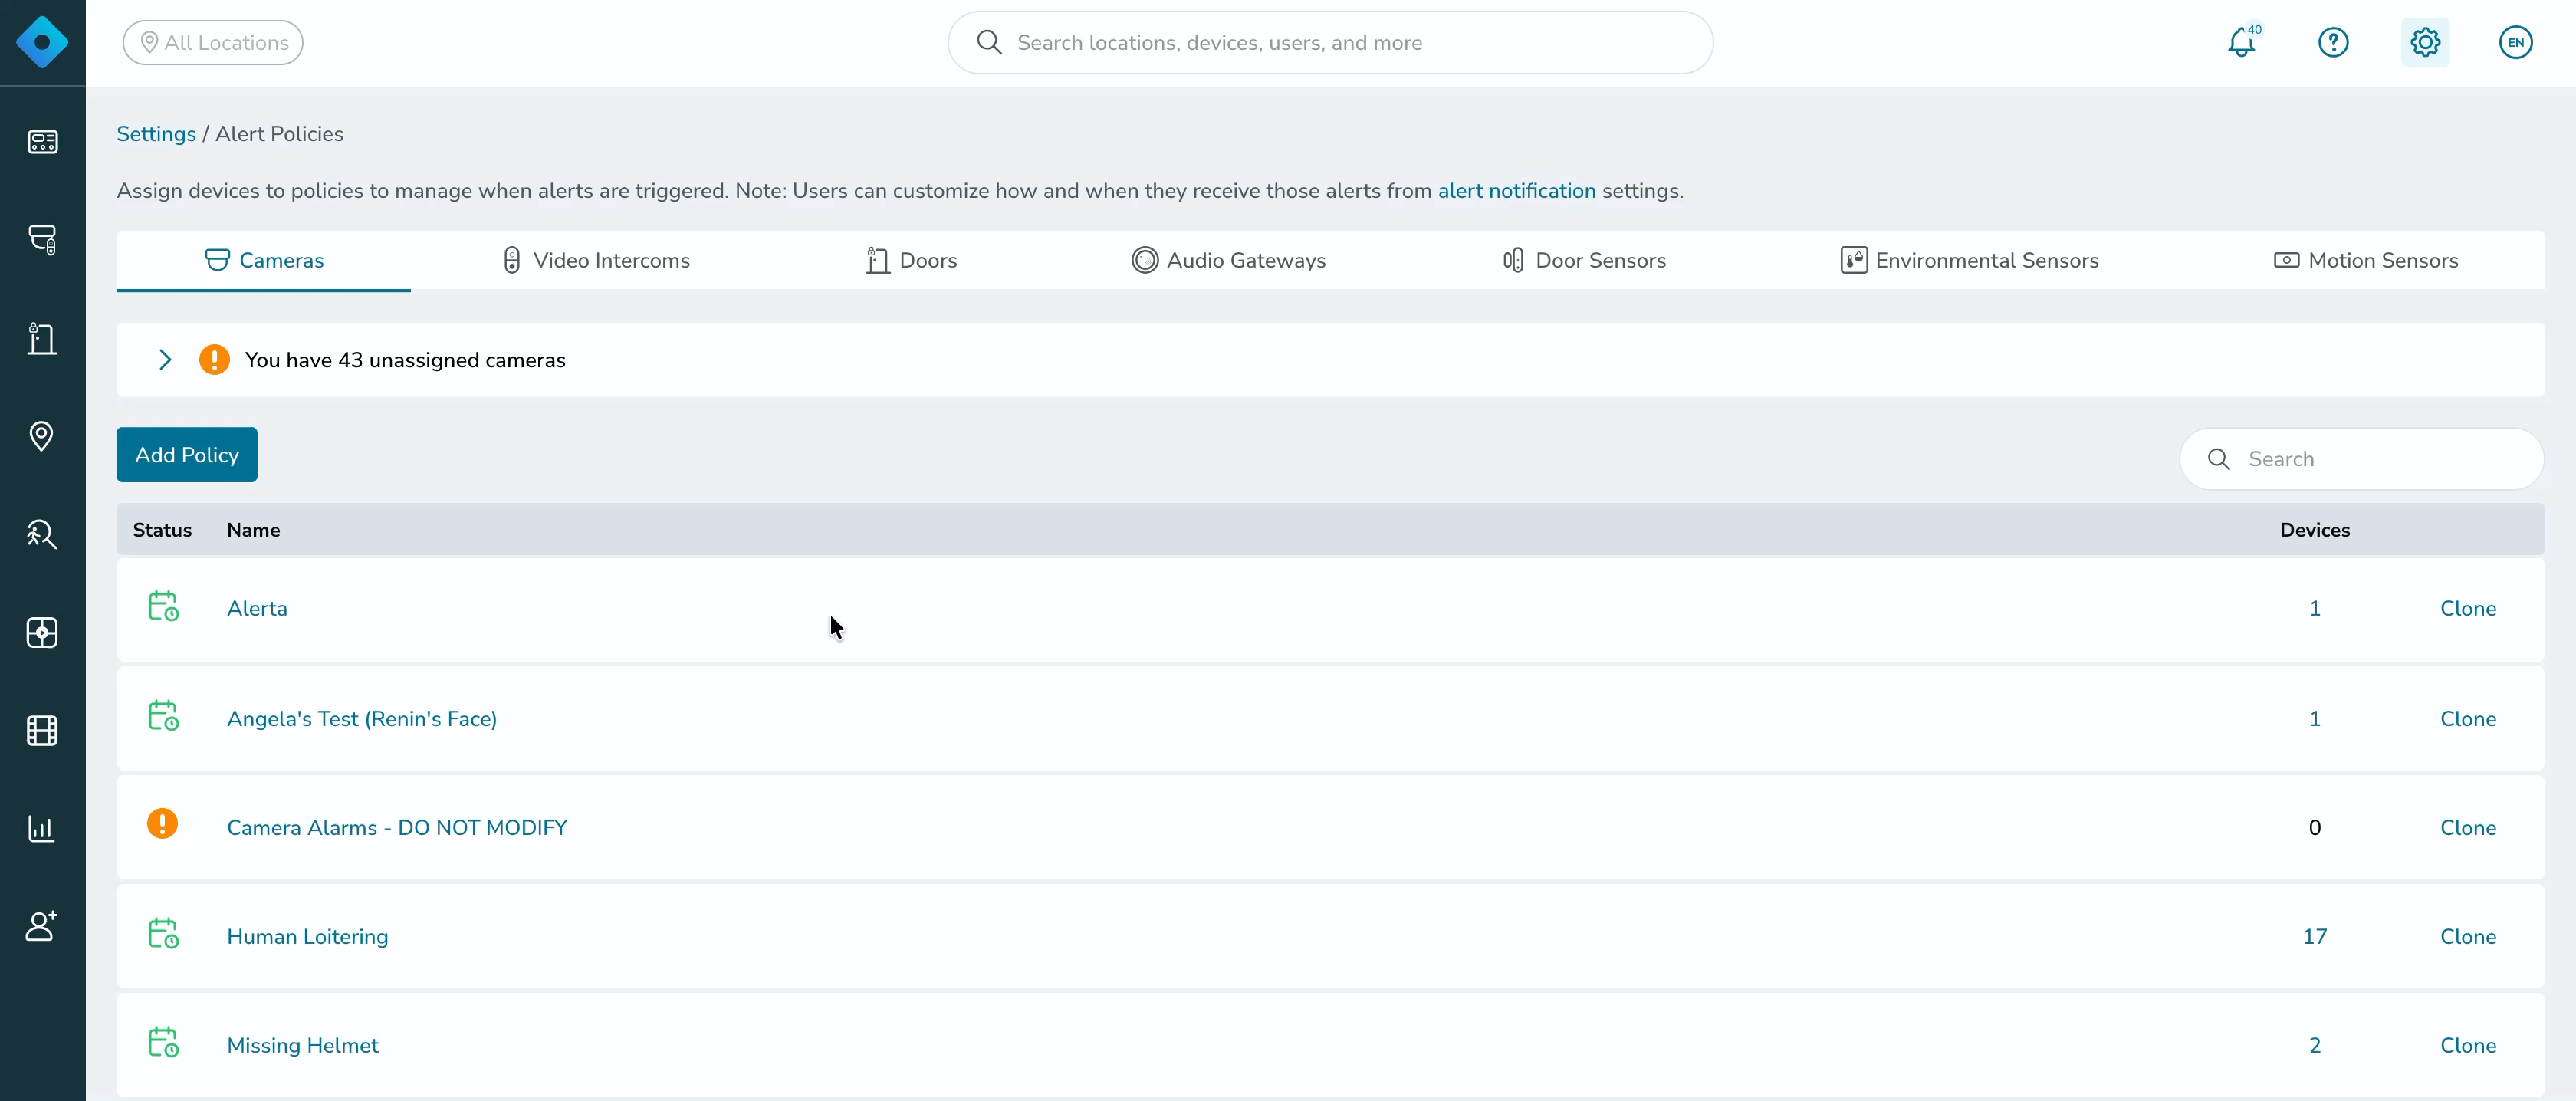This screenshot has width=2576, height=1101.
Task: Open the bar chart analytics sidebar icon
Action: [x=42, y=829]
